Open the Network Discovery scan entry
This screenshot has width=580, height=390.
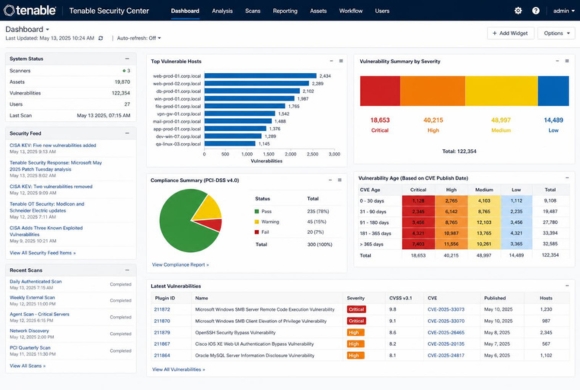click(x=29, y=331)
